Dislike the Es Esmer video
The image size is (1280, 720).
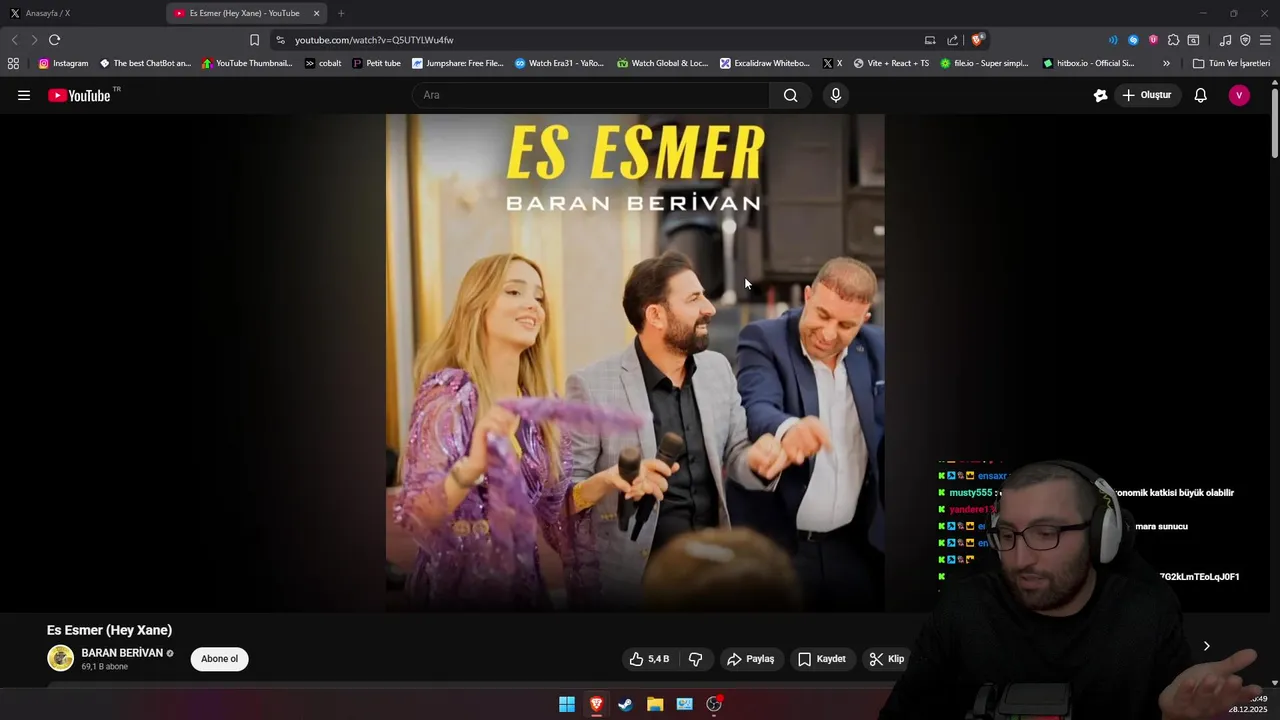(695, 659)
